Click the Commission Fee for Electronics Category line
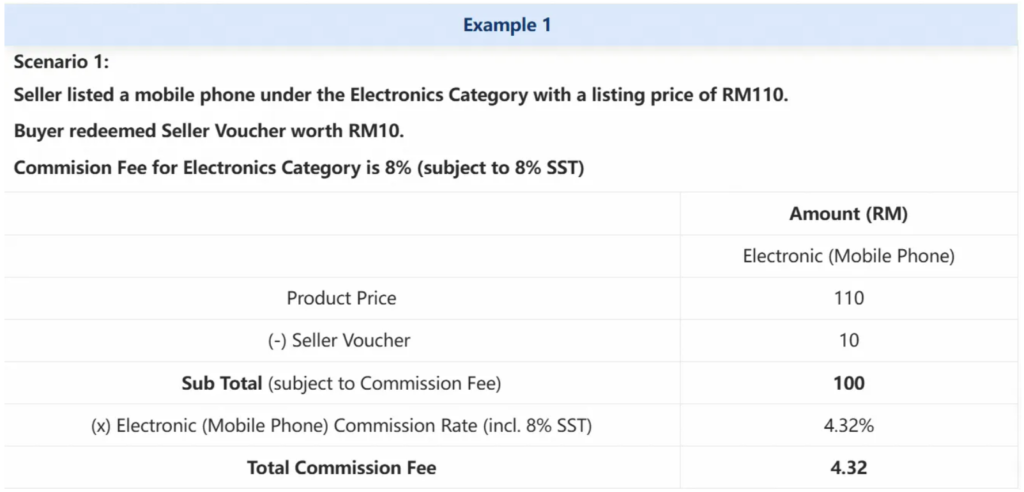The image size is (1024, 492). [x=298, y=168]
